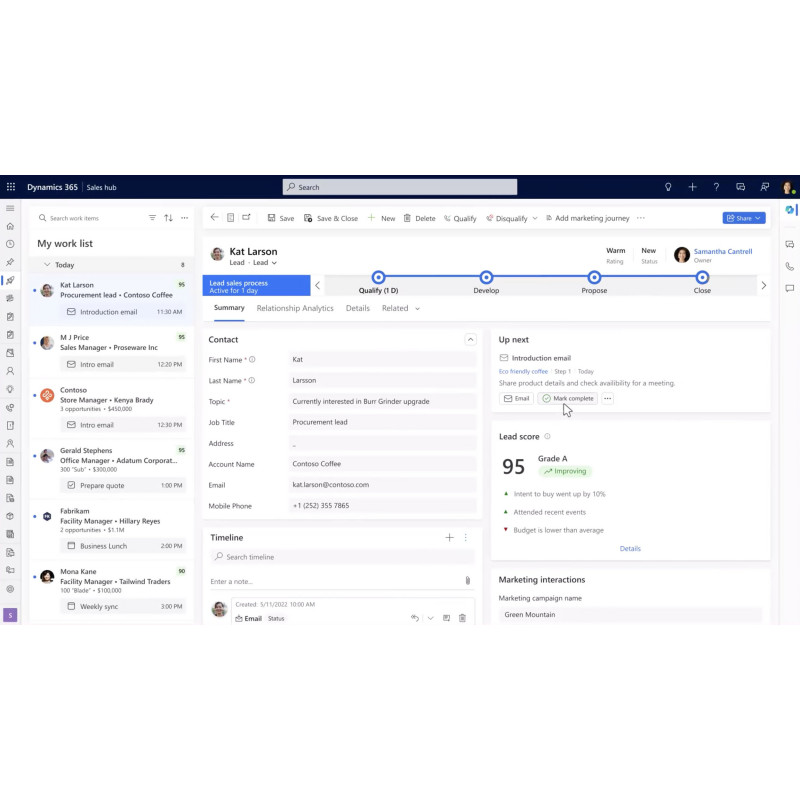Click Qualify in the command bar

(460, 218)
